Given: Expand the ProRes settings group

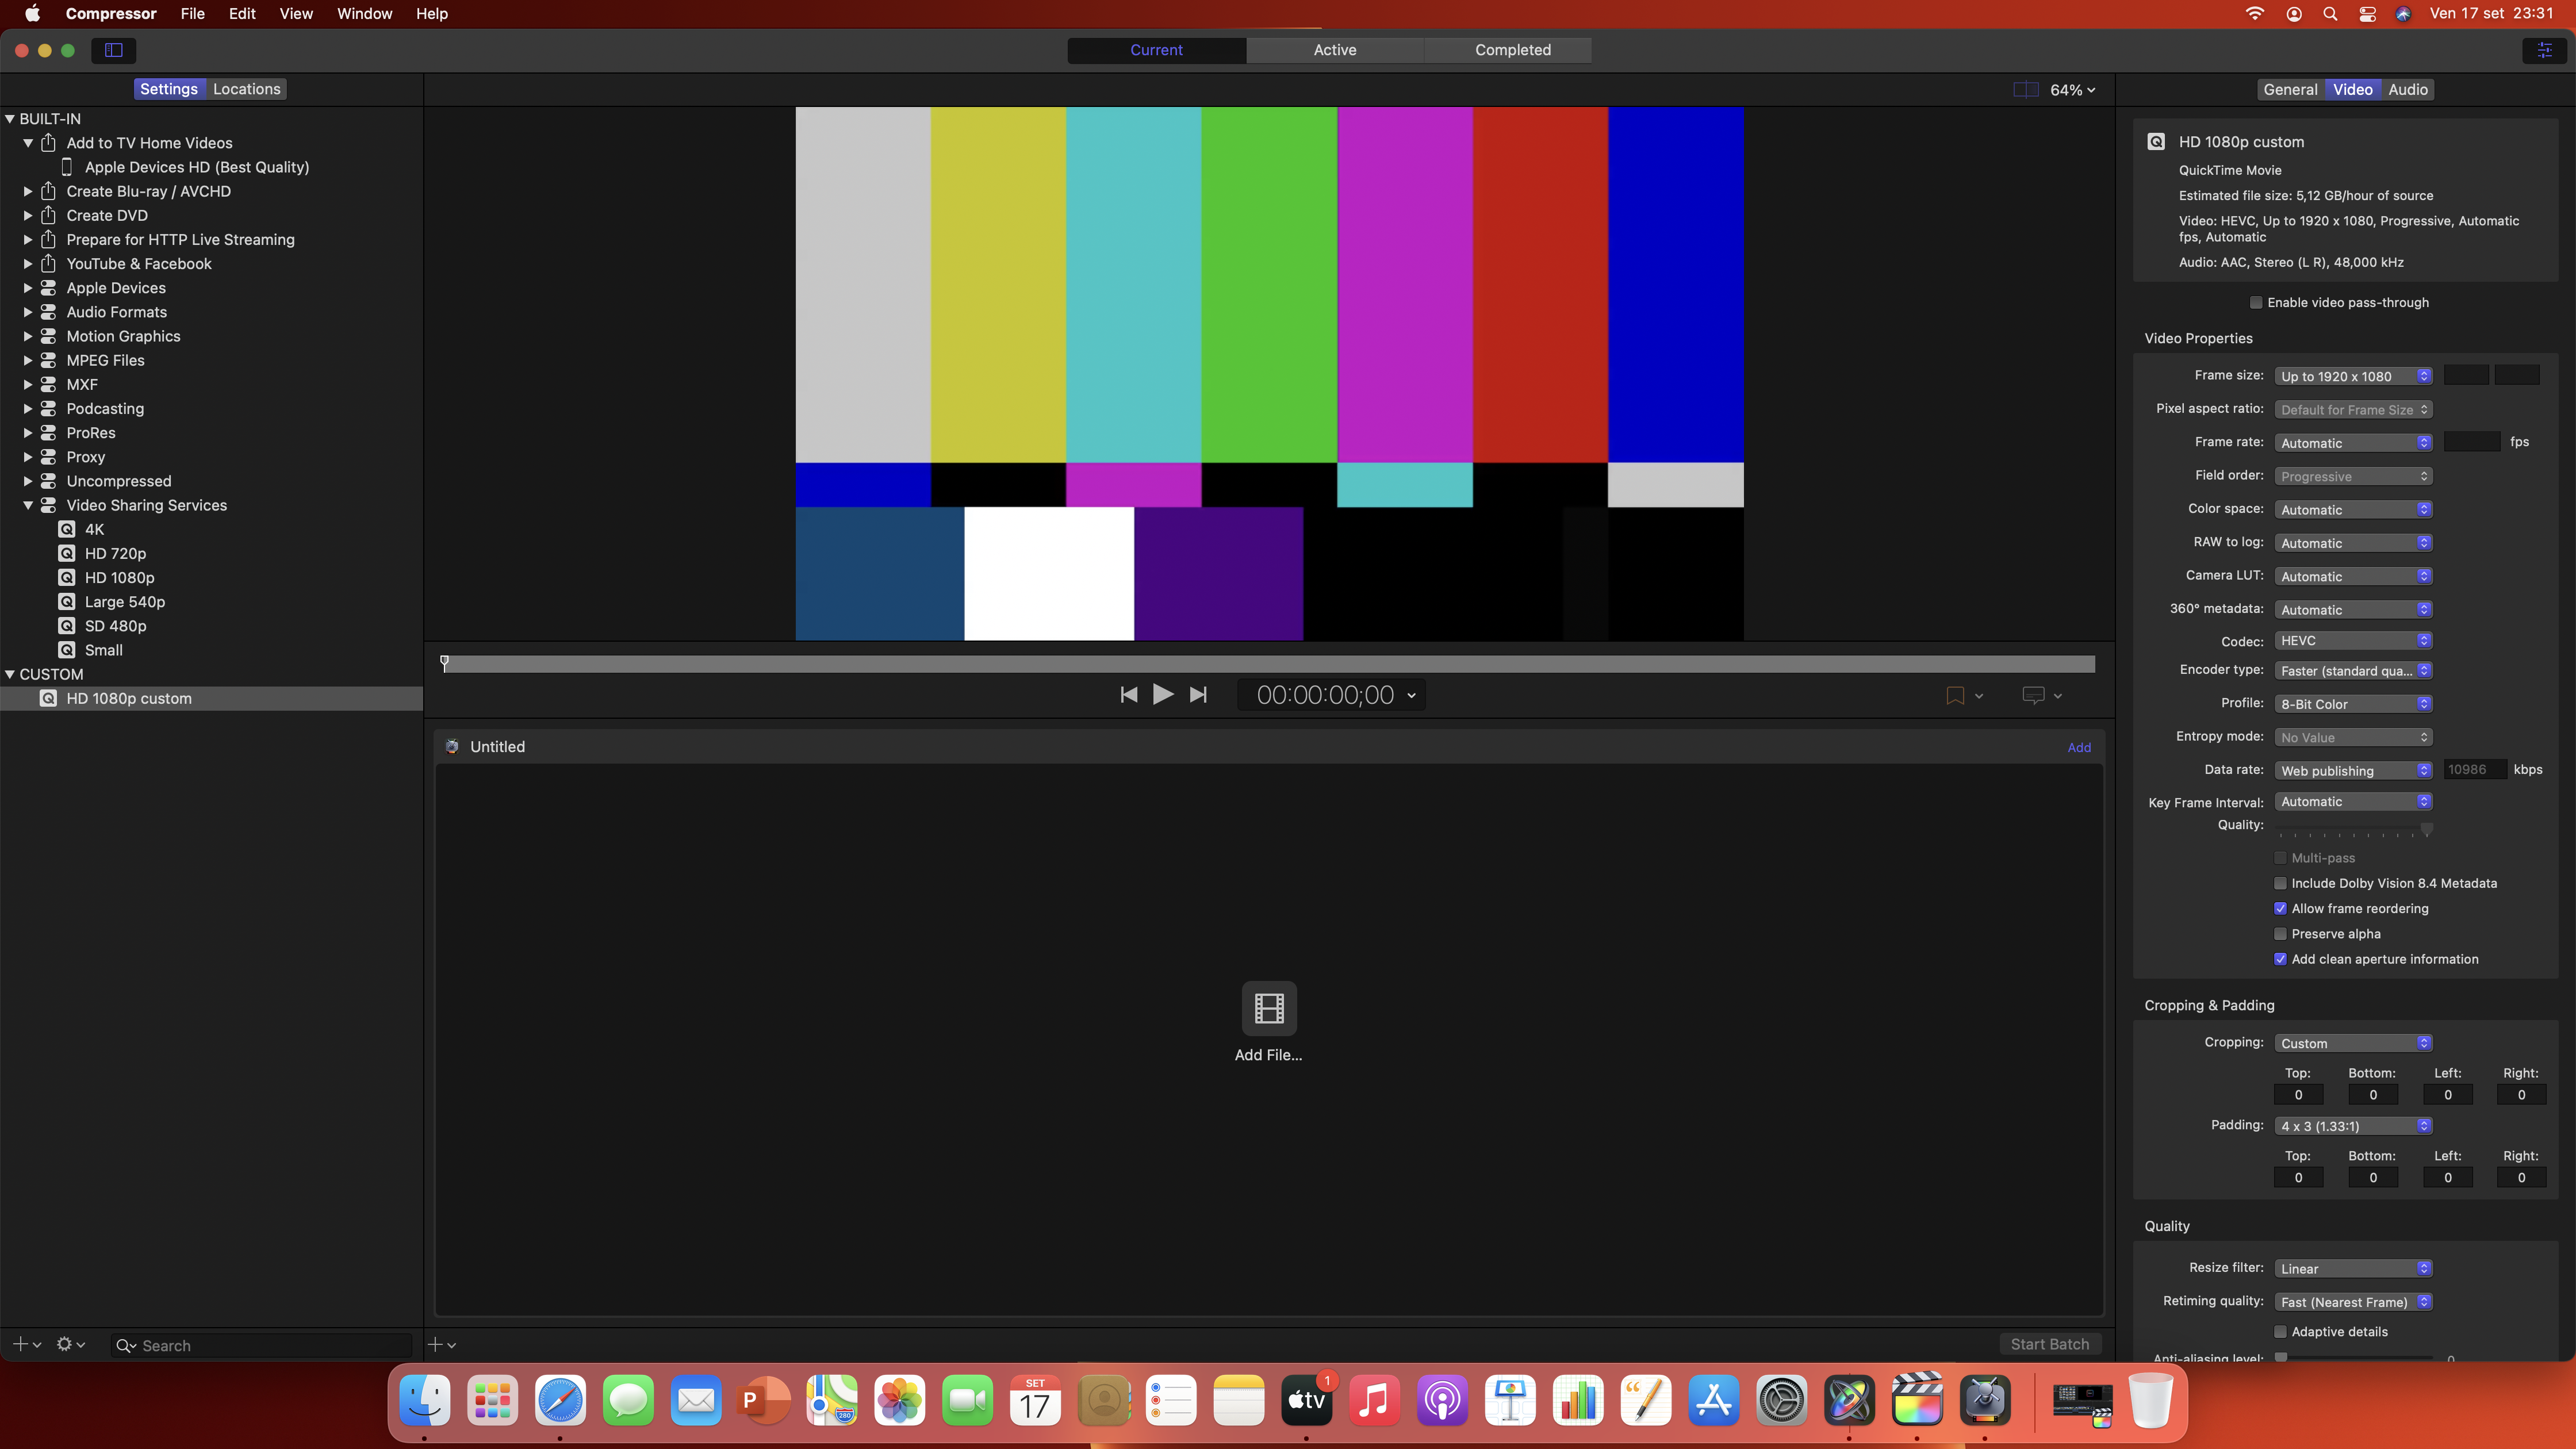Looking at the screenshot, I should tap(28, 433).
